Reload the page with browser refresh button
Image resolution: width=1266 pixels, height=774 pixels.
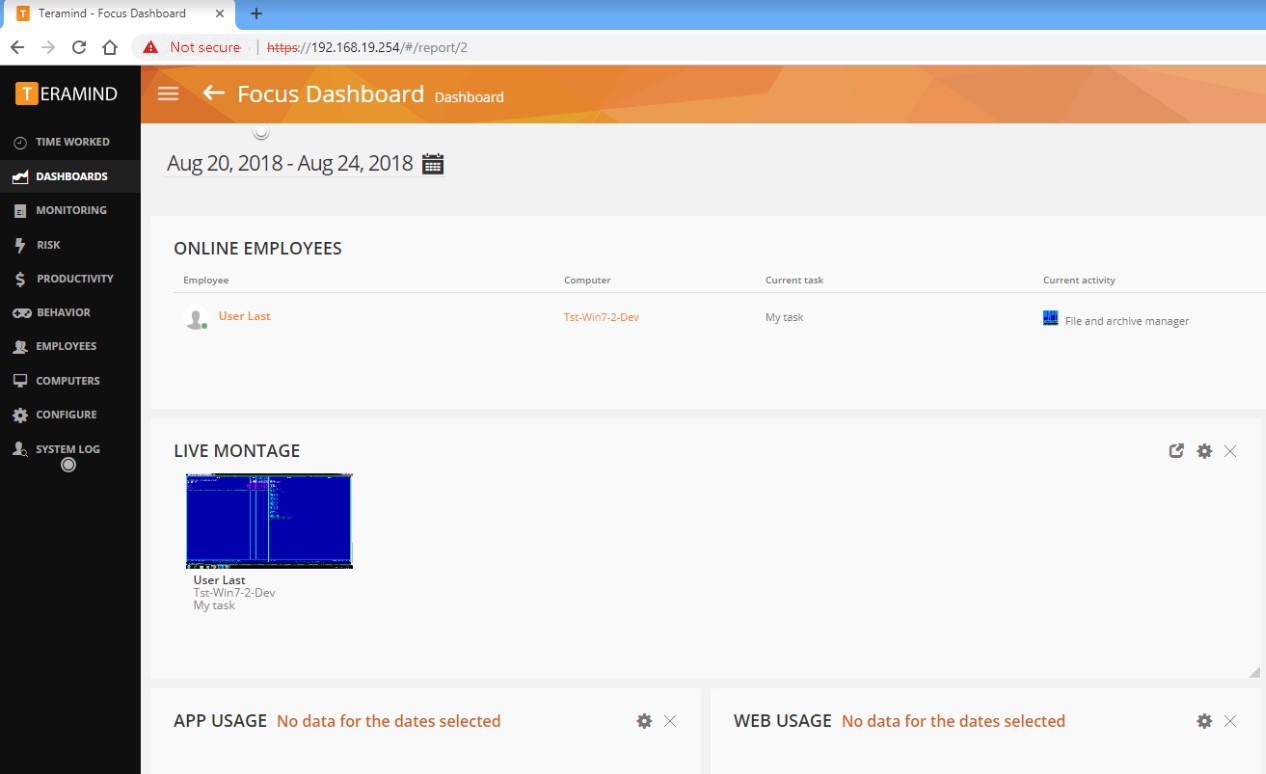point(79,47)
